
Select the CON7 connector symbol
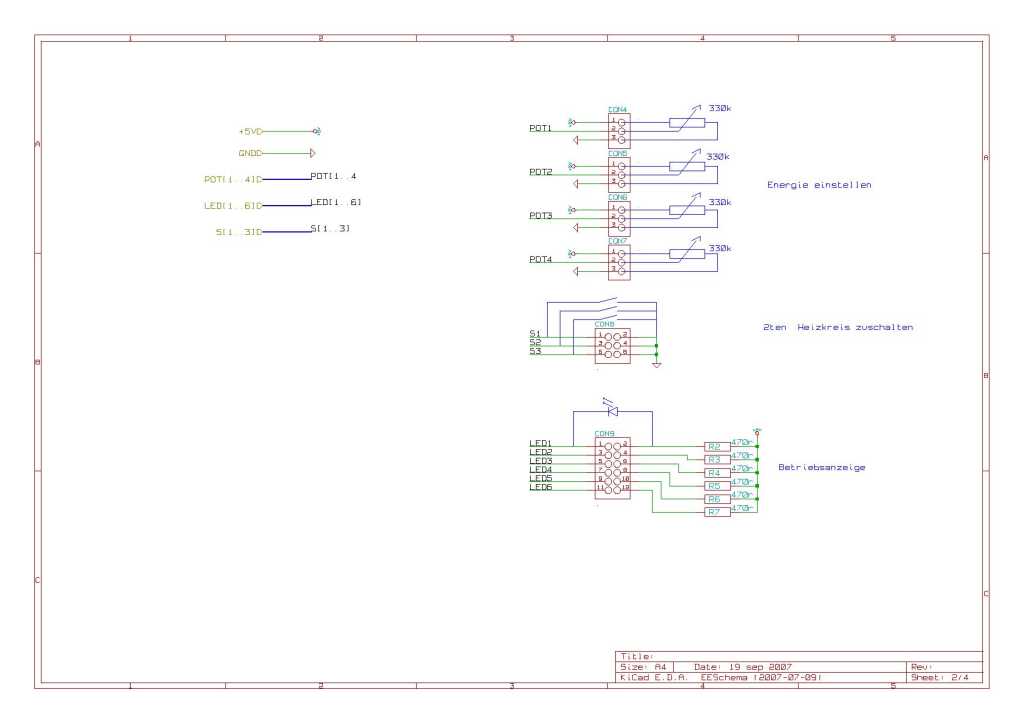coord(619,262)
